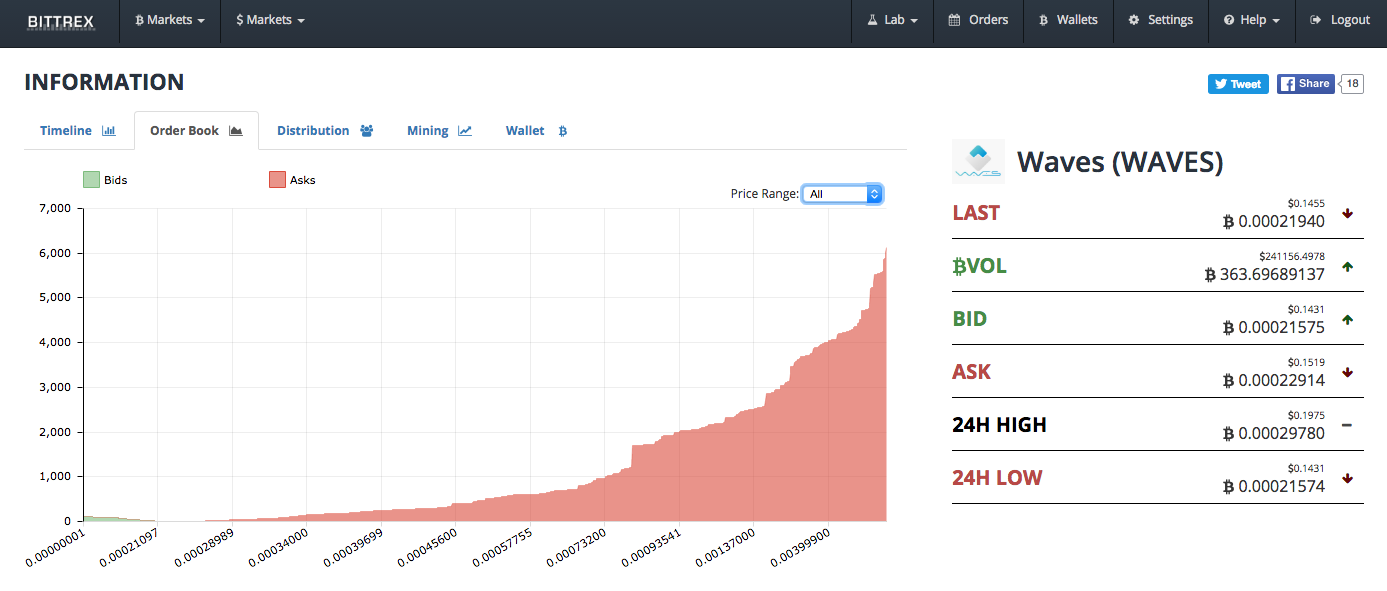
Task: Share the page on Facebook
Action: pyautogui.click(x=1306, y=84)
